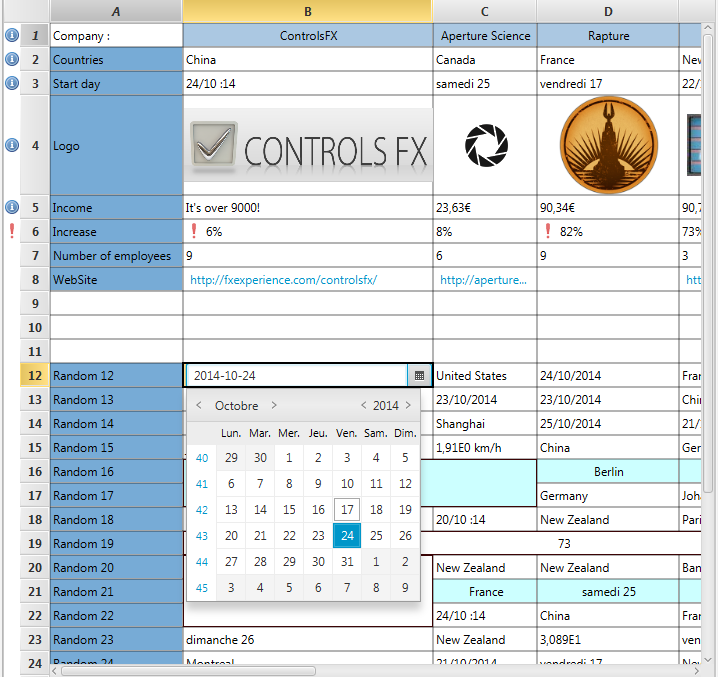
Task: Select the 90,34€ income cell
Action: click(608, 207)
